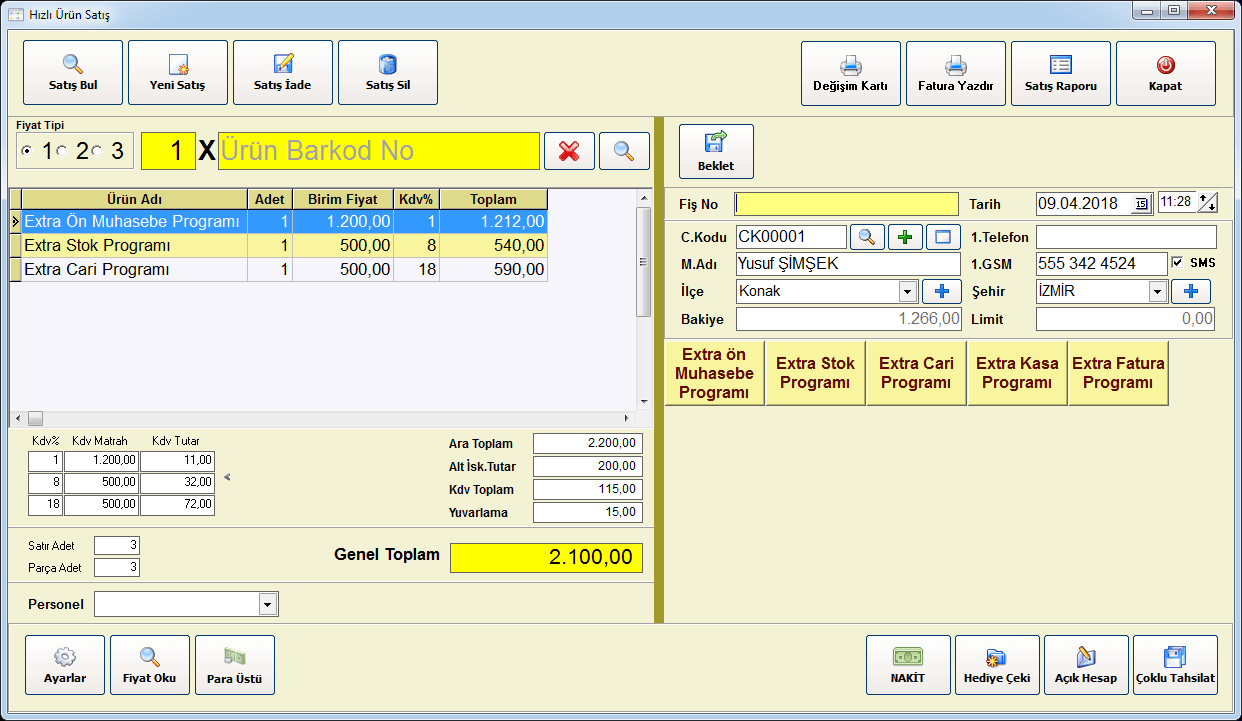Delete sale using Satış Sil

(x=388, y=72)
